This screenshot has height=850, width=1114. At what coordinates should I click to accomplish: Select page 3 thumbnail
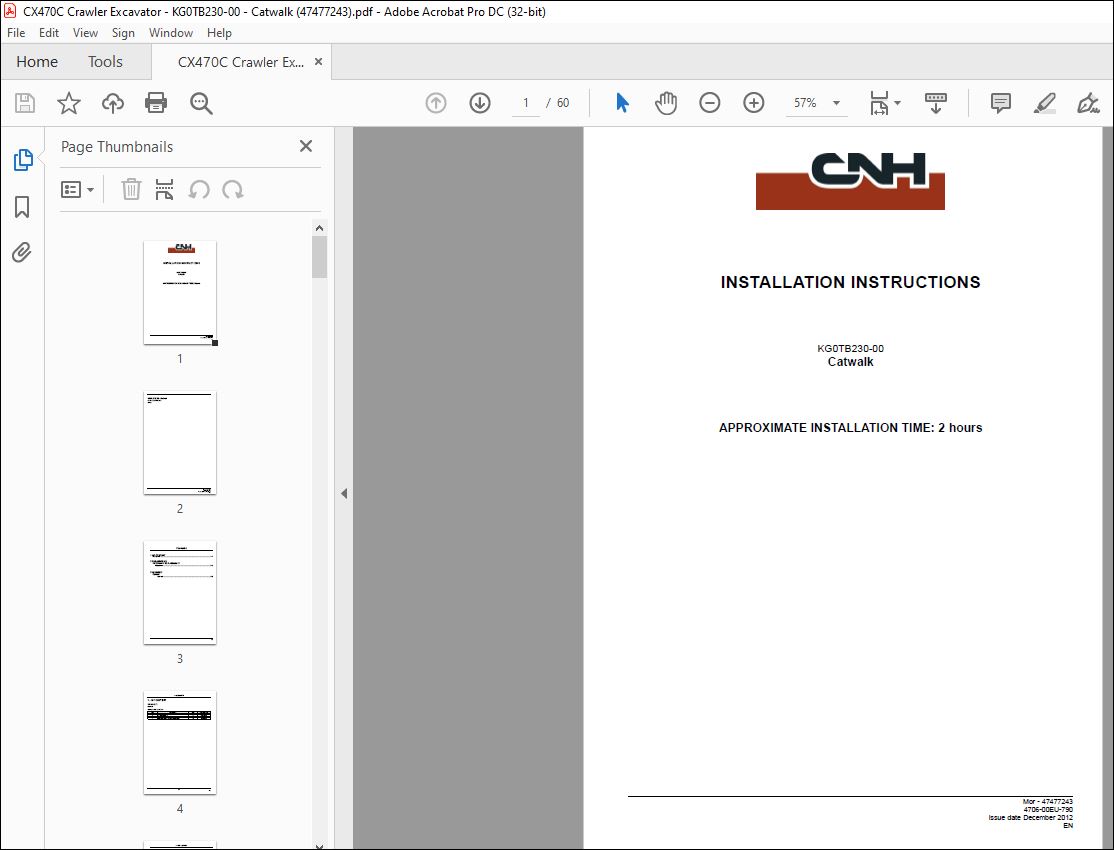pos(180,593)
